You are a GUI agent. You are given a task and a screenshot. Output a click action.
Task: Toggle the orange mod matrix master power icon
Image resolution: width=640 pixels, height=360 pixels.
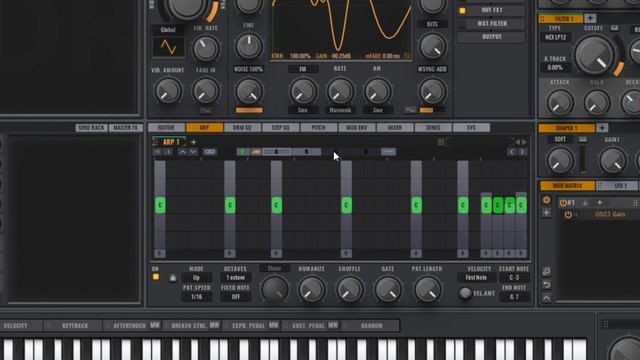pyautogui.click(x=547, y=200)
